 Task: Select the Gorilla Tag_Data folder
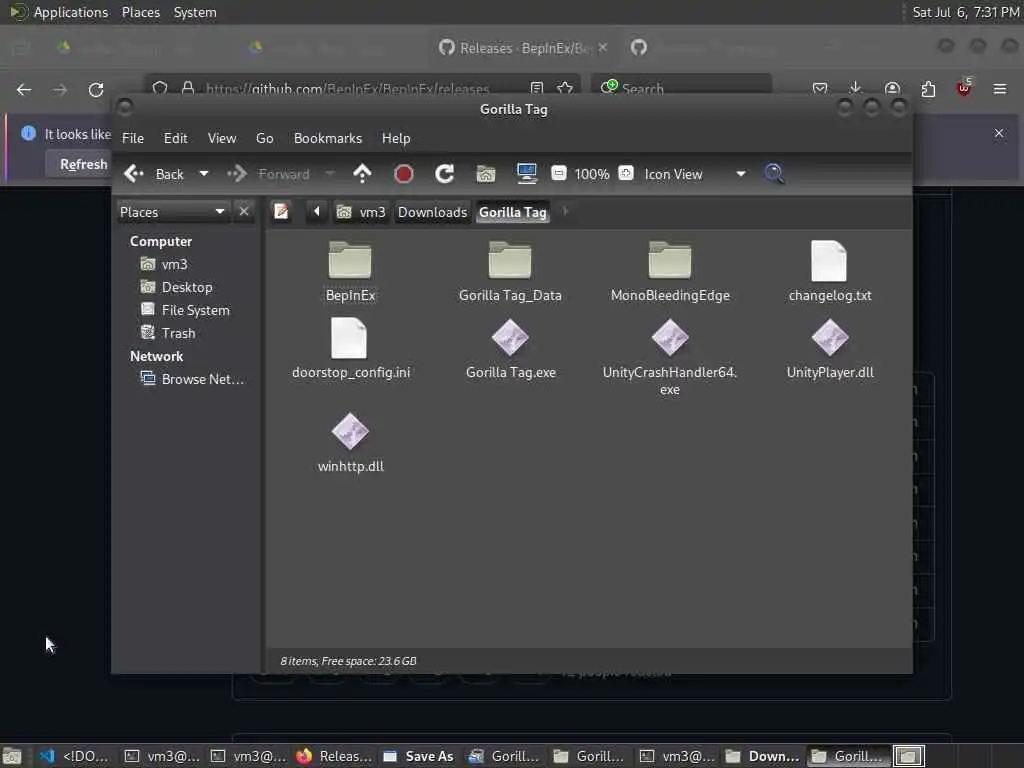tap(510, 272)
